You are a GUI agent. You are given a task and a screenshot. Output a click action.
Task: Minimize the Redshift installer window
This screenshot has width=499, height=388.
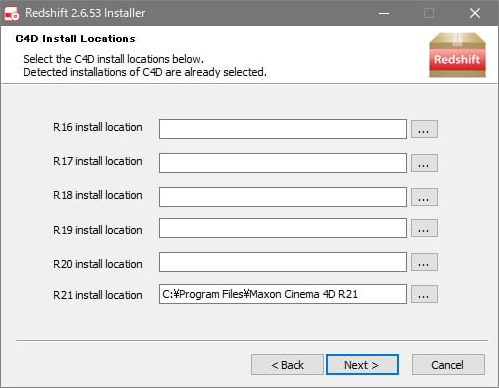pos(384,13)
